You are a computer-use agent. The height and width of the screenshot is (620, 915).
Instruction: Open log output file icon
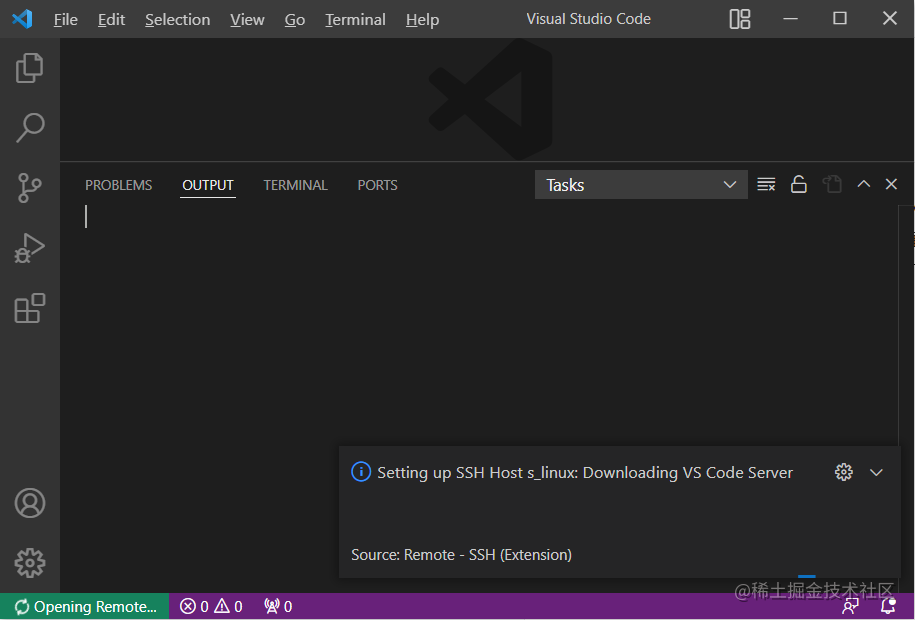(832, 184)
